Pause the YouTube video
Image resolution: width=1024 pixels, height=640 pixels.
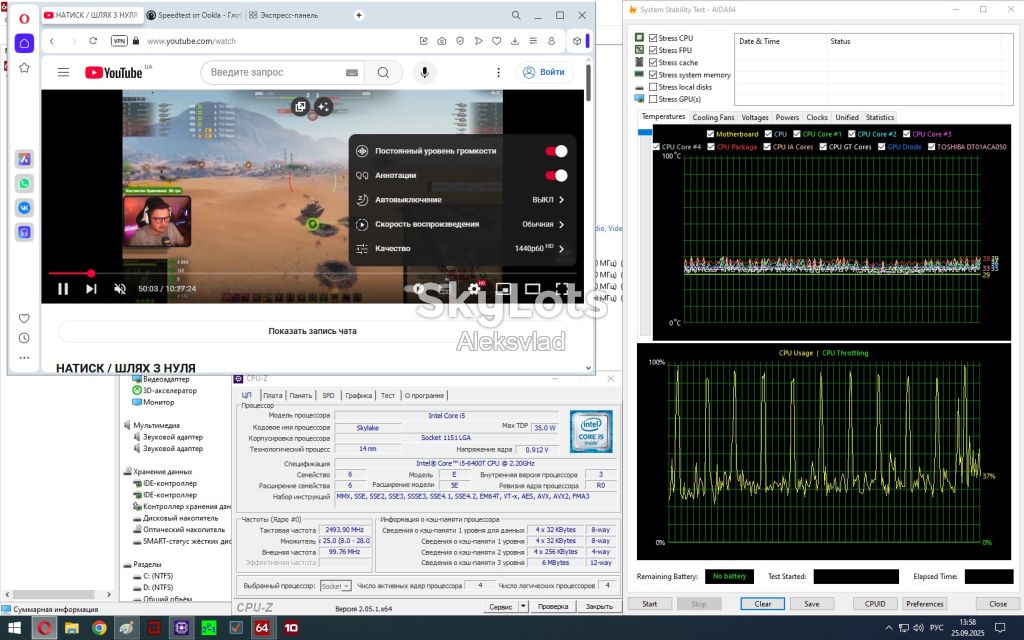[x=63, y=289]
